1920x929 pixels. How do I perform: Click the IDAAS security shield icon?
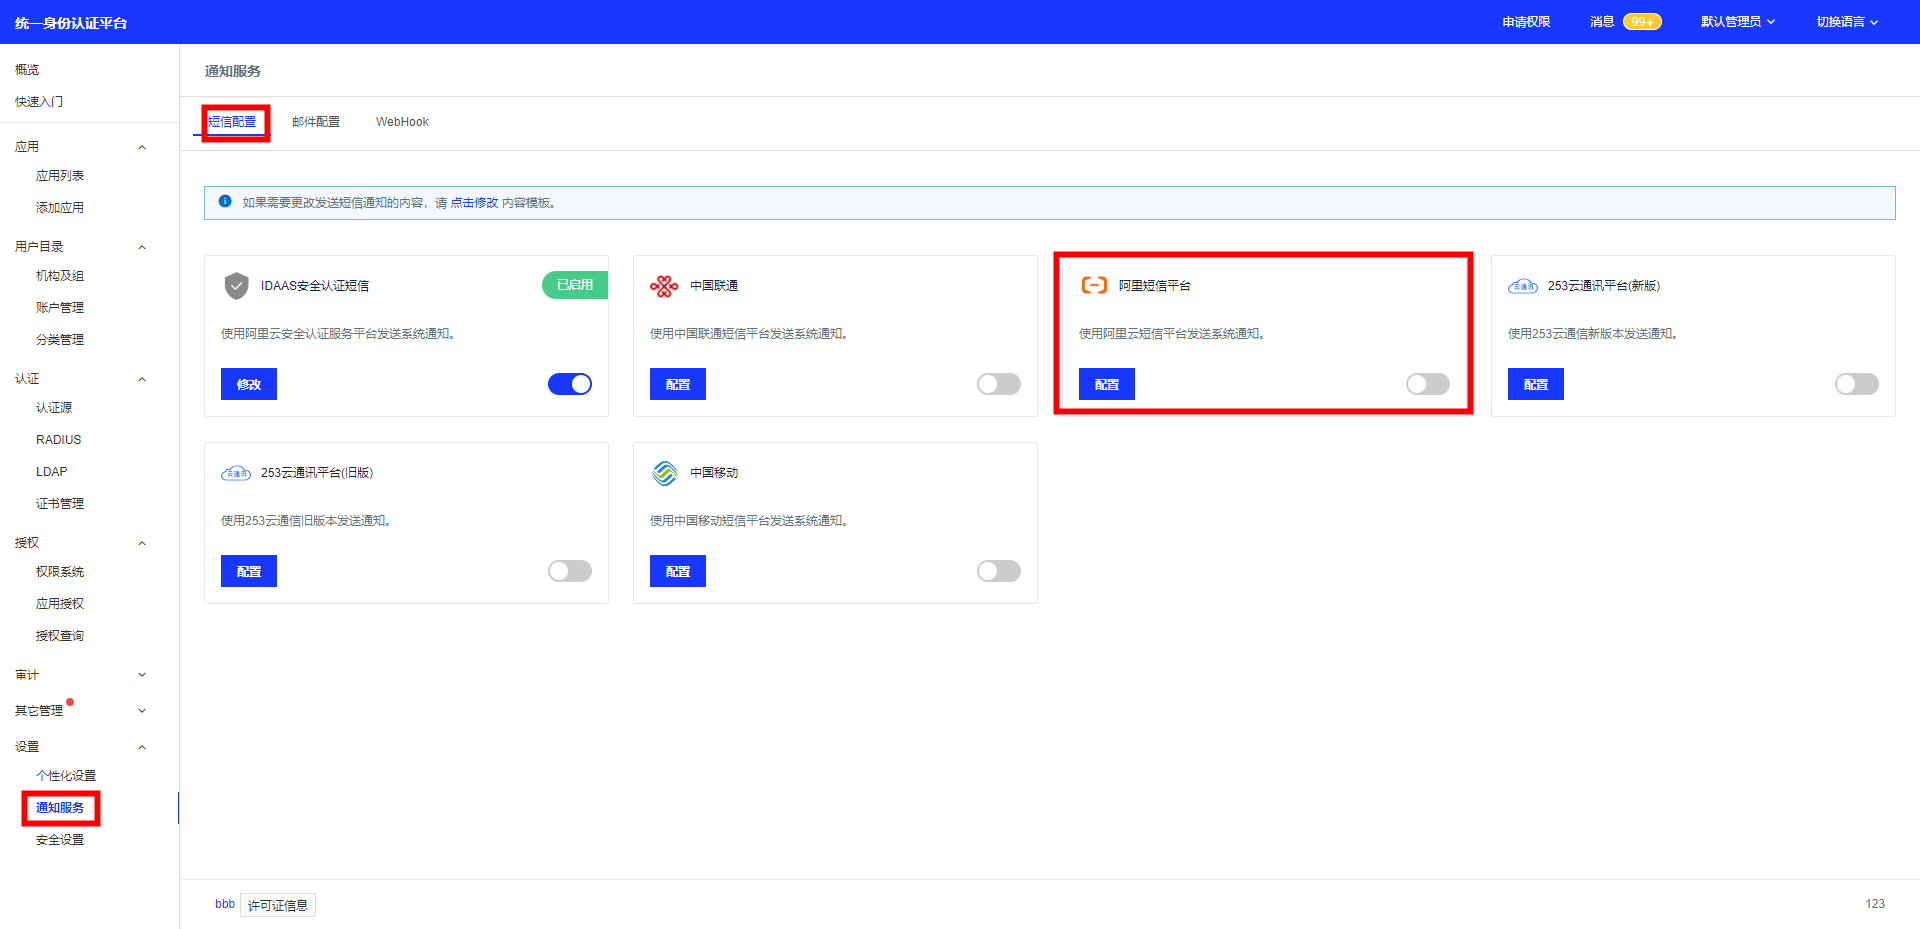pyautogui.click(x=236, y=286)
